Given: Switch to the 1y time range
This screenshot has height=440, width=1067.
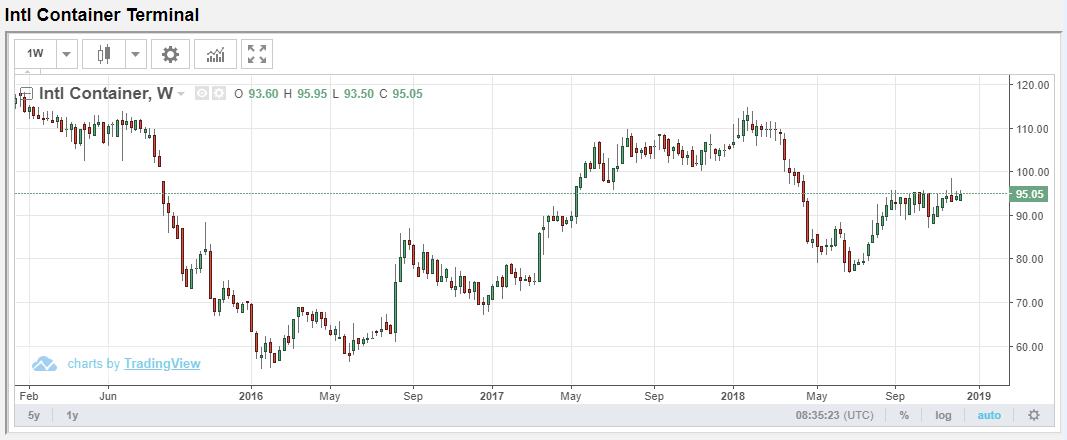Looking at the screenshot, I should coord(72,415).
